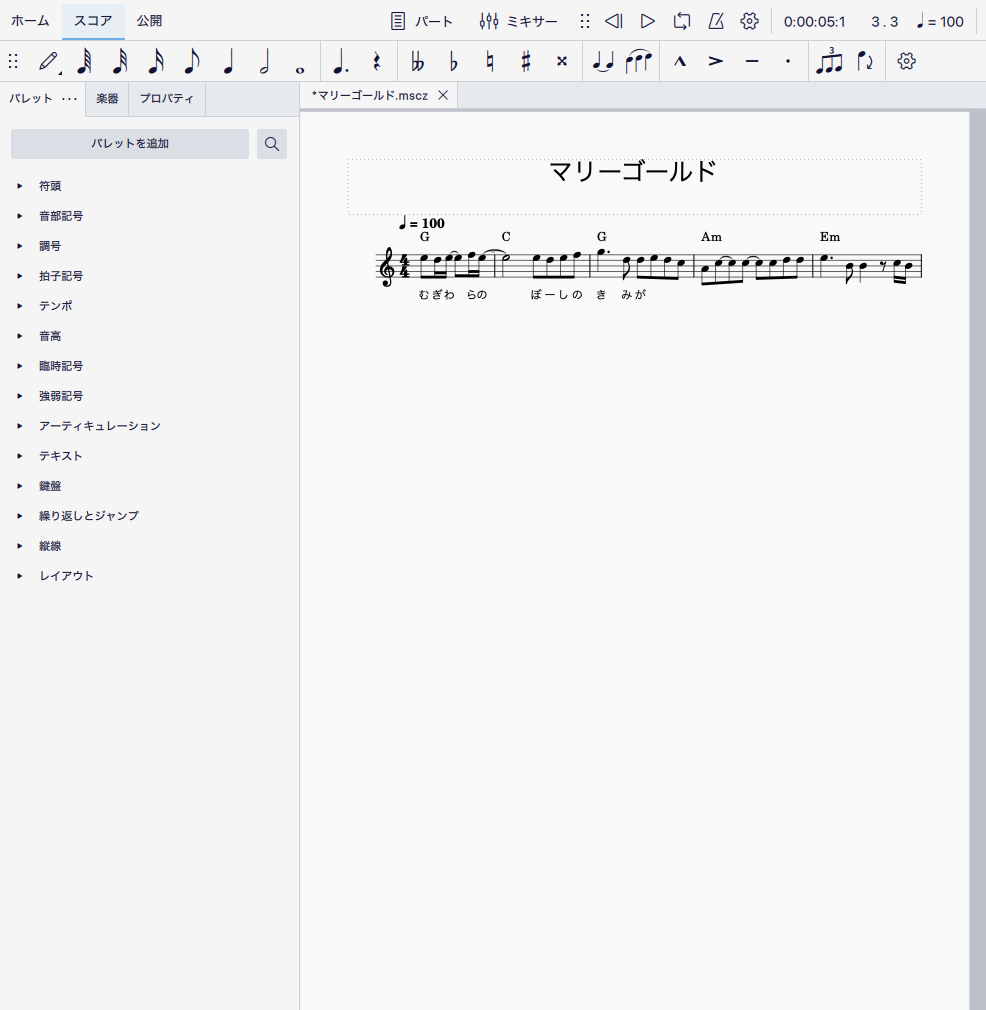Add marcato articulation
986x1010 pixels.
pos(680,61)
